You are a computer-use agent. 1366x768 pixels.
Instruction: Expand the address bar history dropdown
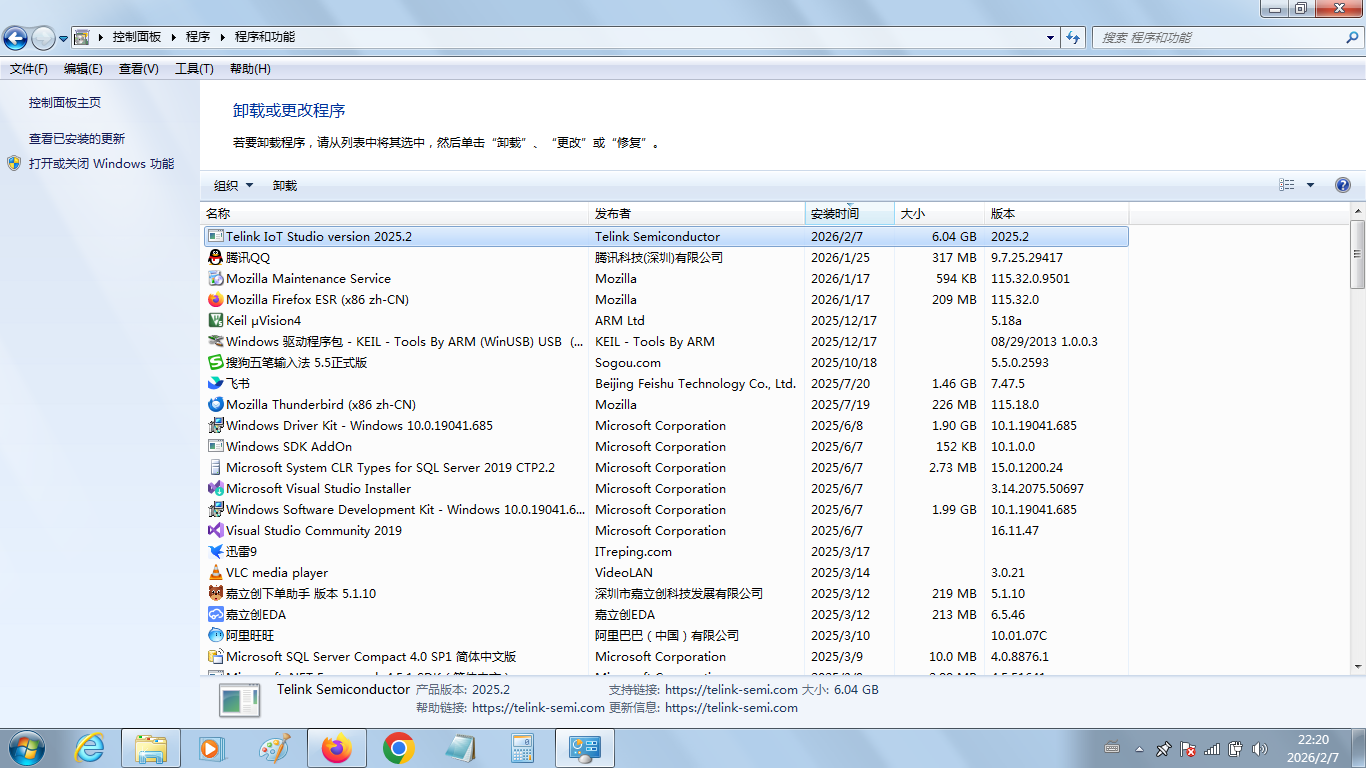(1050, 38)
